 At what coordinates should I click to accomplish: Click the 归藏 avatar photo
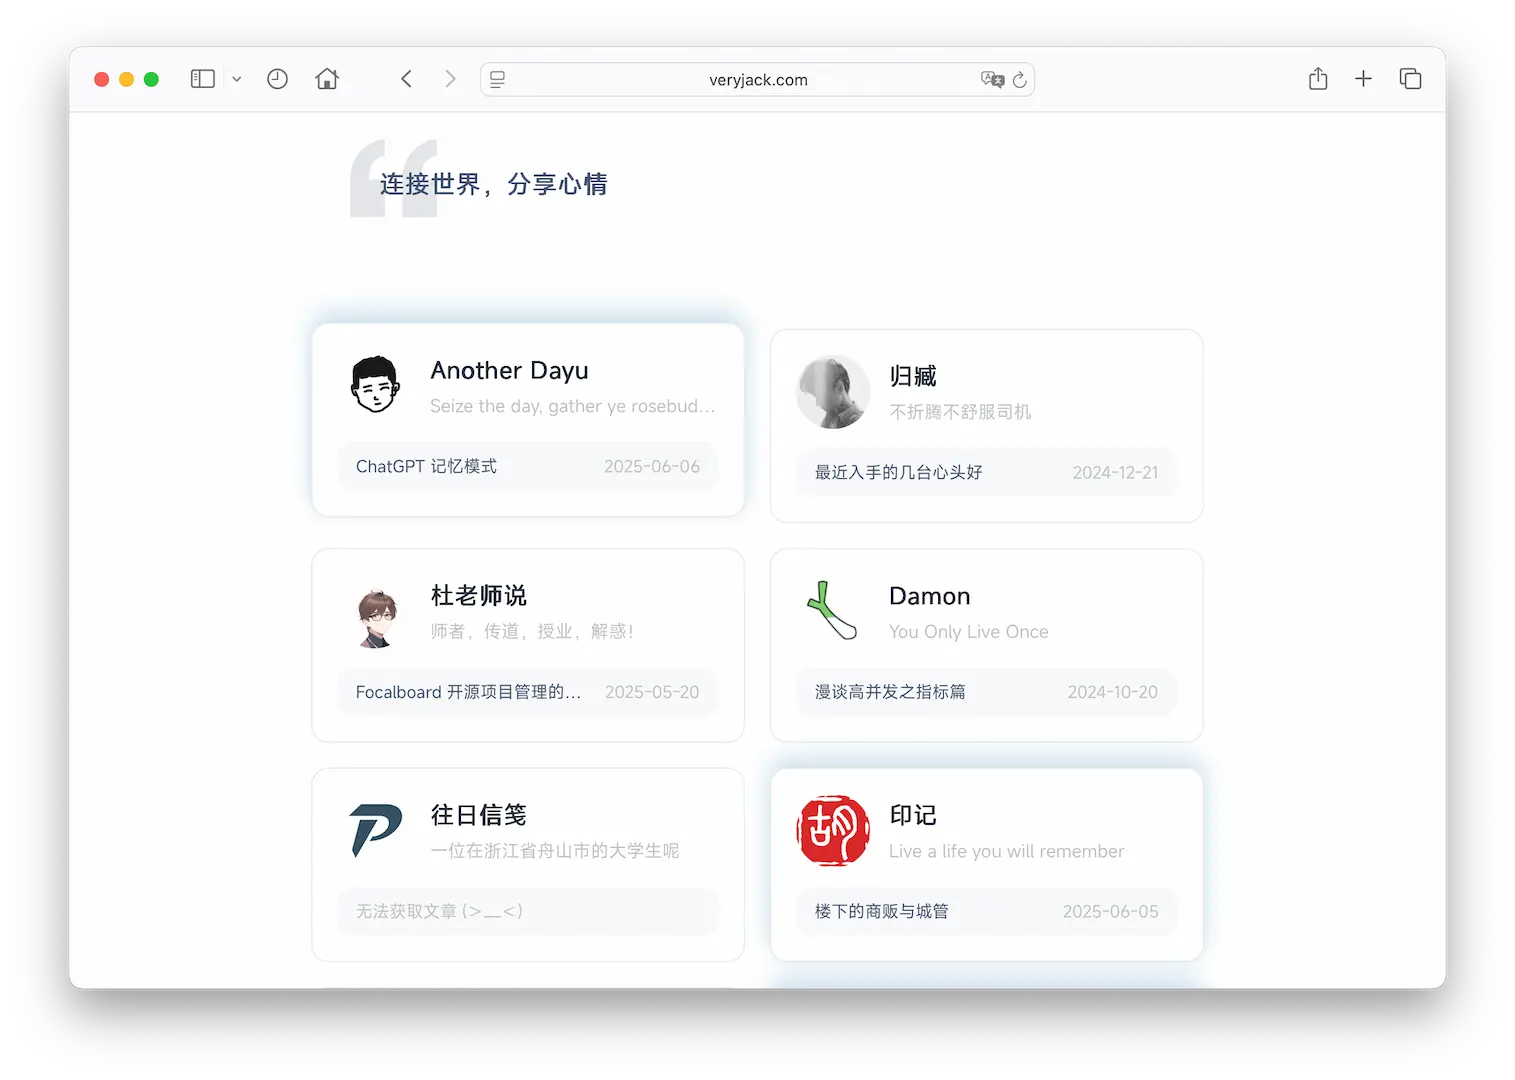tap(833, 391)
